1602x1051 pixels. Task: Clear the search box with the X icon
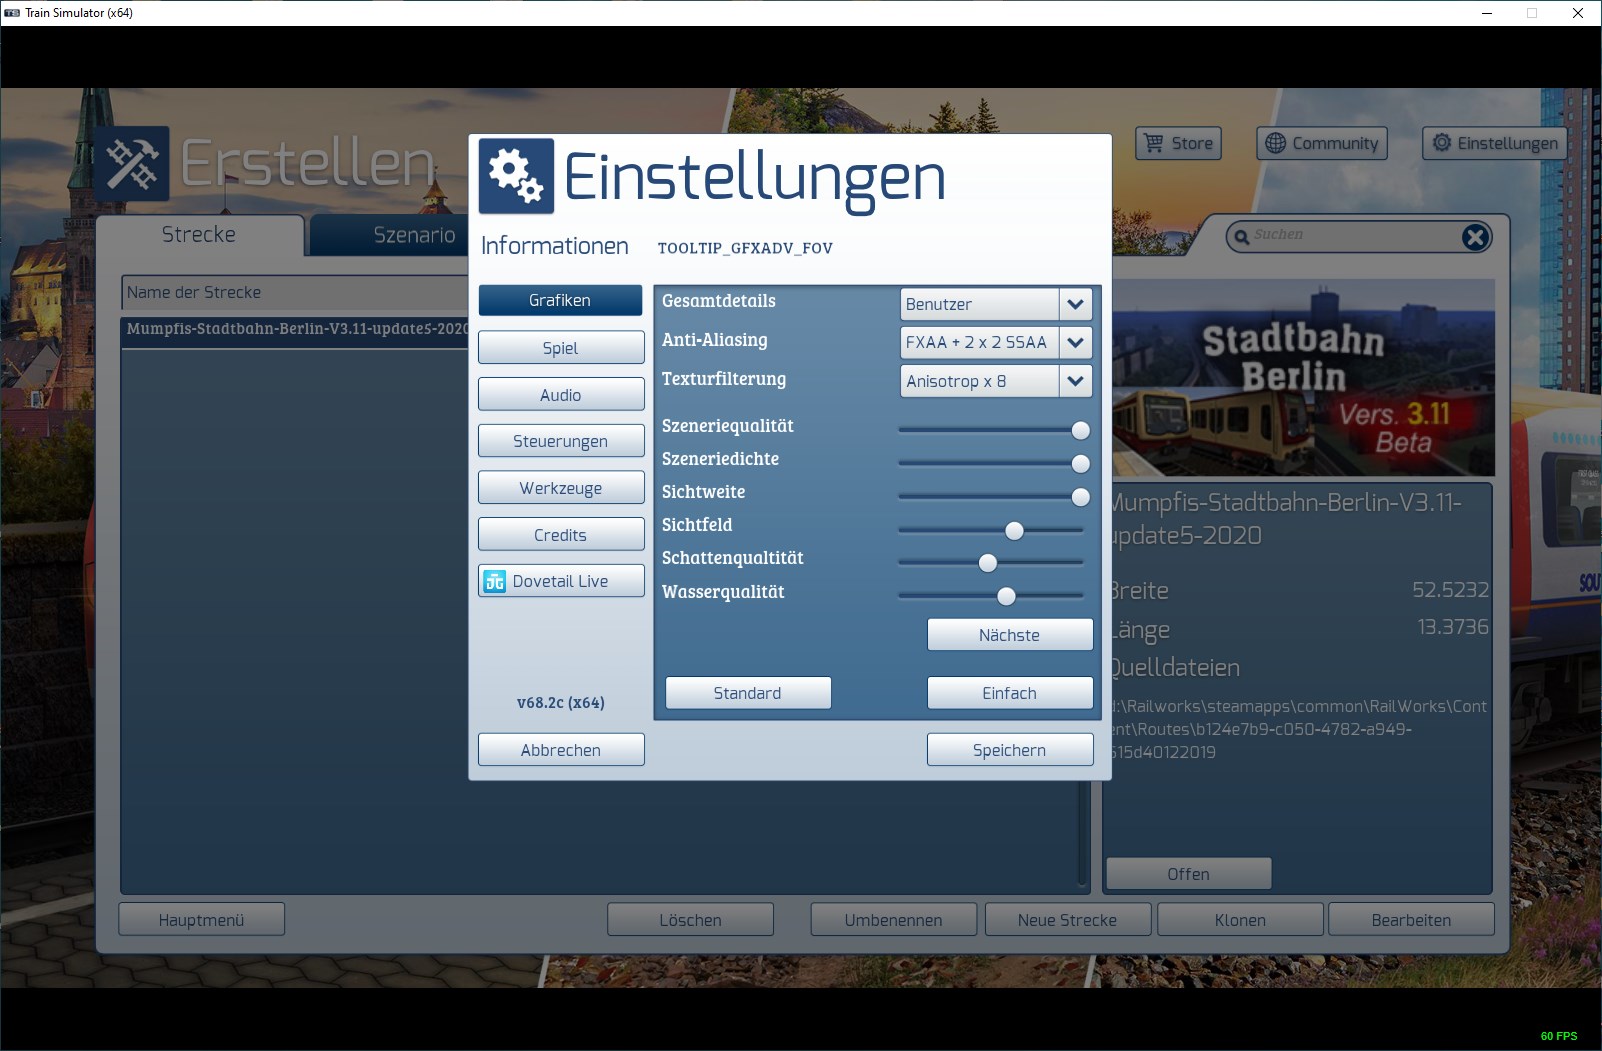[x=1475, y=237]
